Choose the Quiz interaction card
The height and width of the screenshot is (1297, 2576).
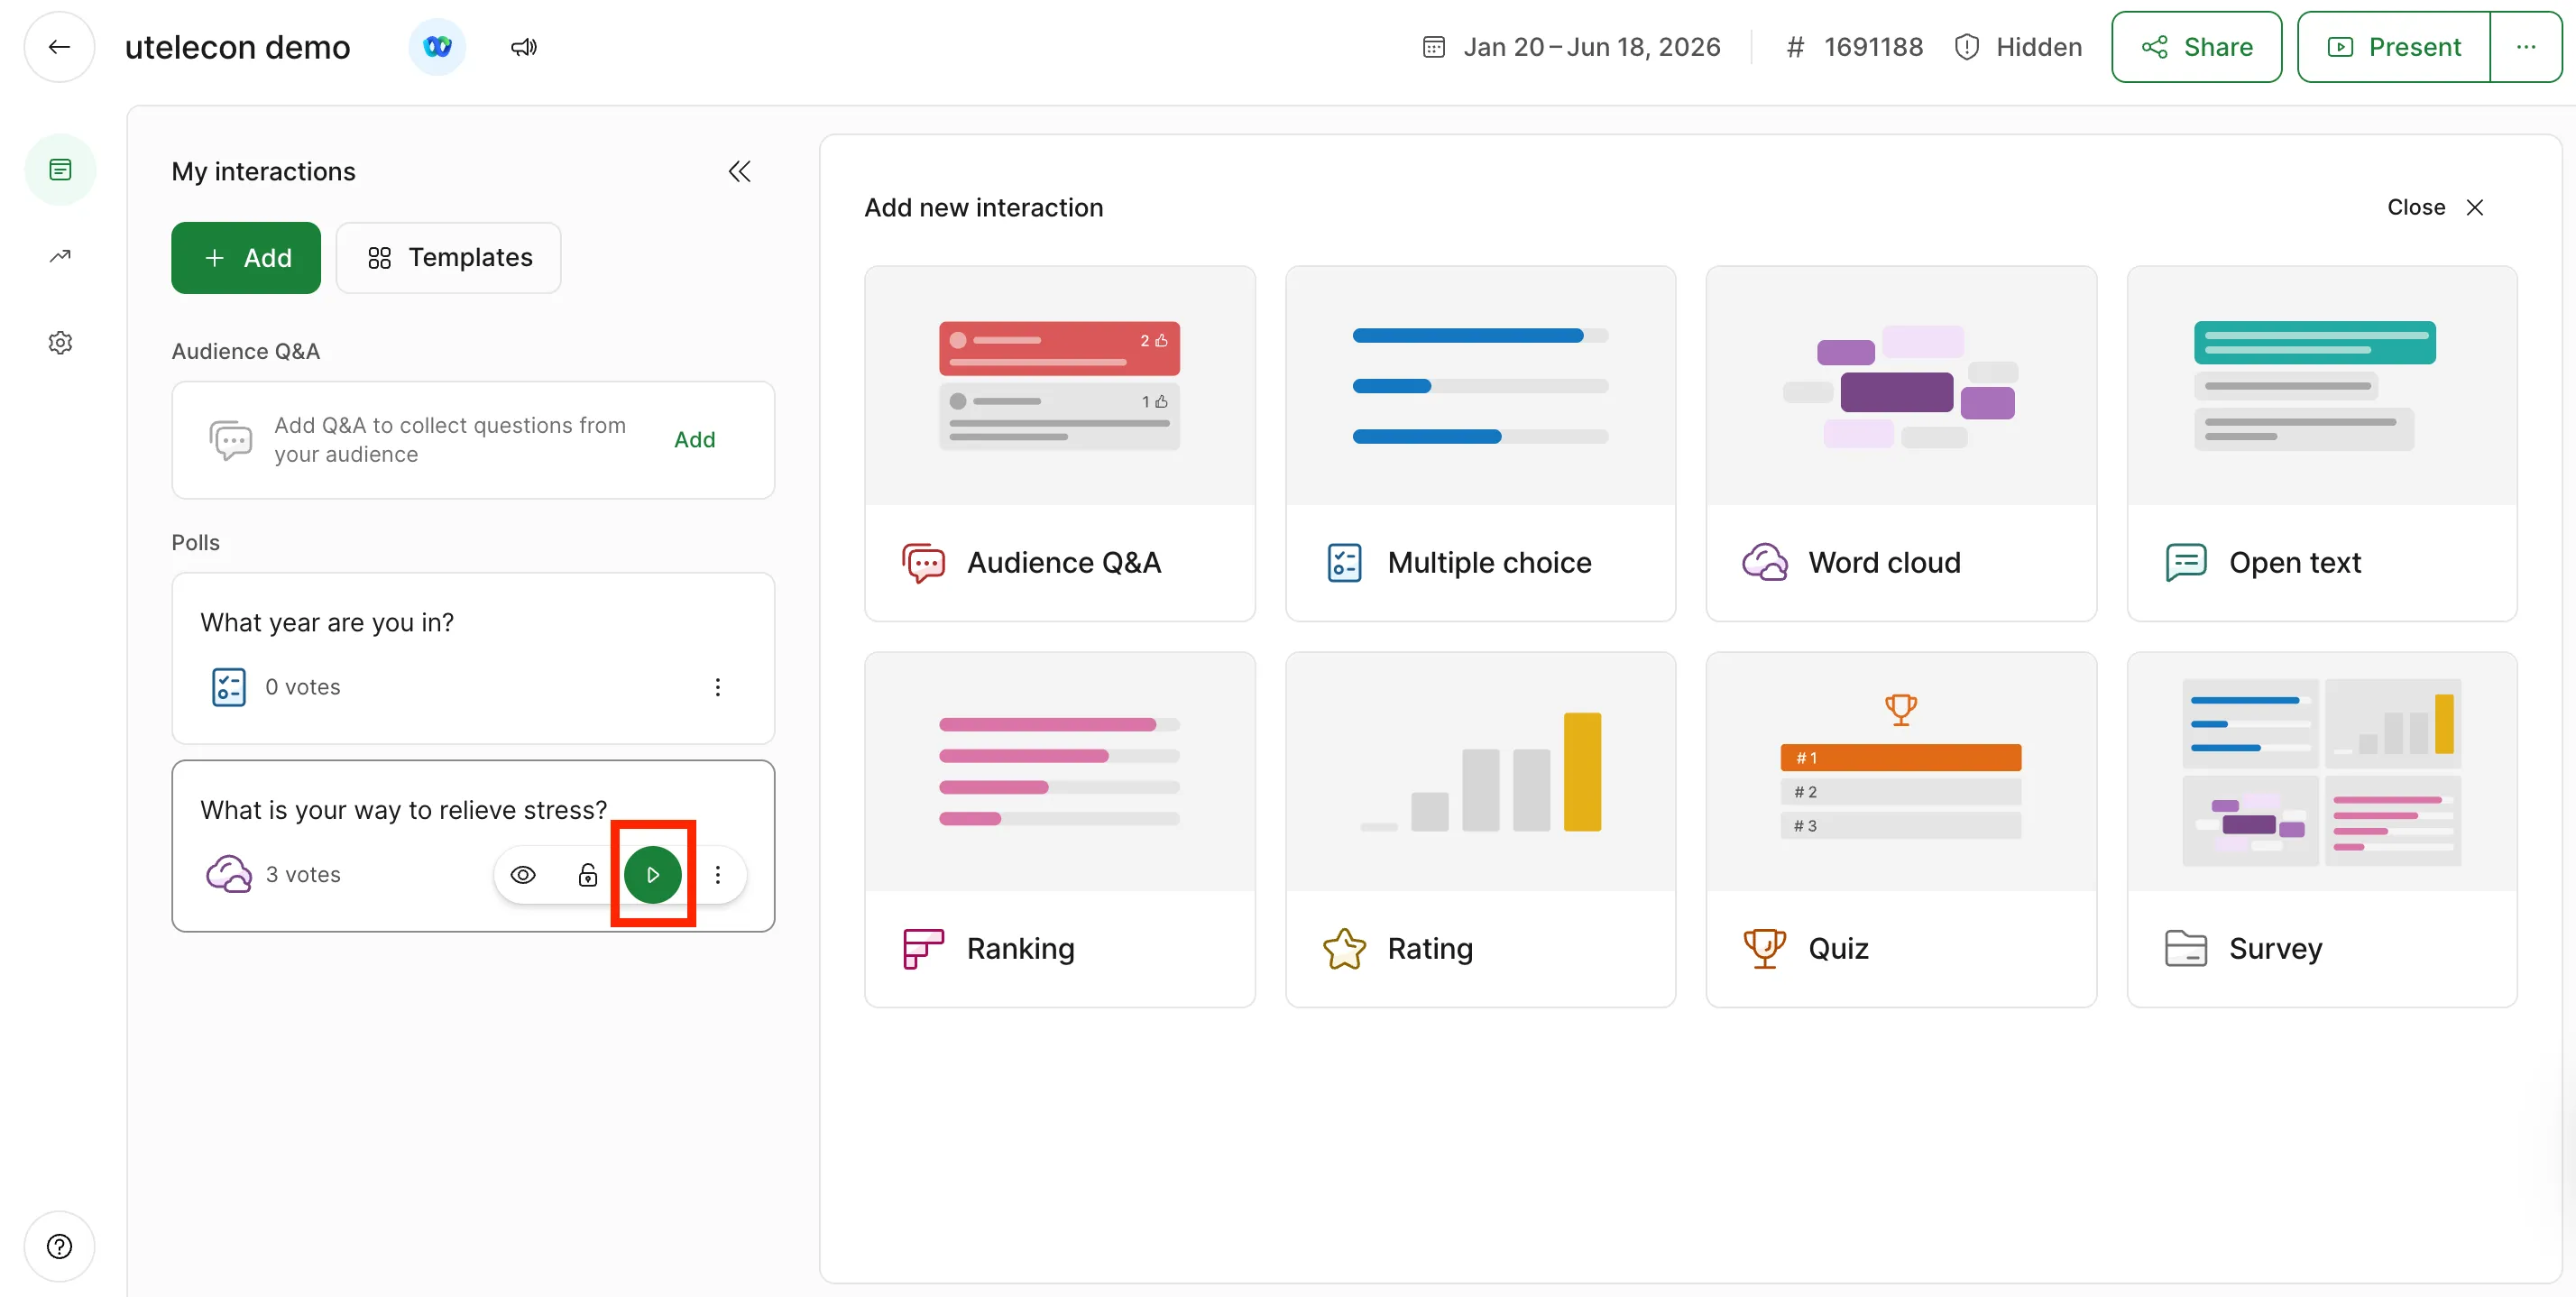click(x=1900, y=829)
